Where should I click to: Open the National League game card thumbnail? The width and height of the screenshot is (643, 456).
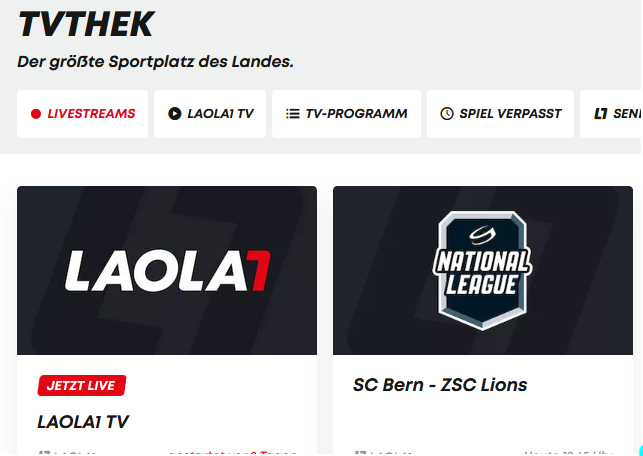[483, 271]
